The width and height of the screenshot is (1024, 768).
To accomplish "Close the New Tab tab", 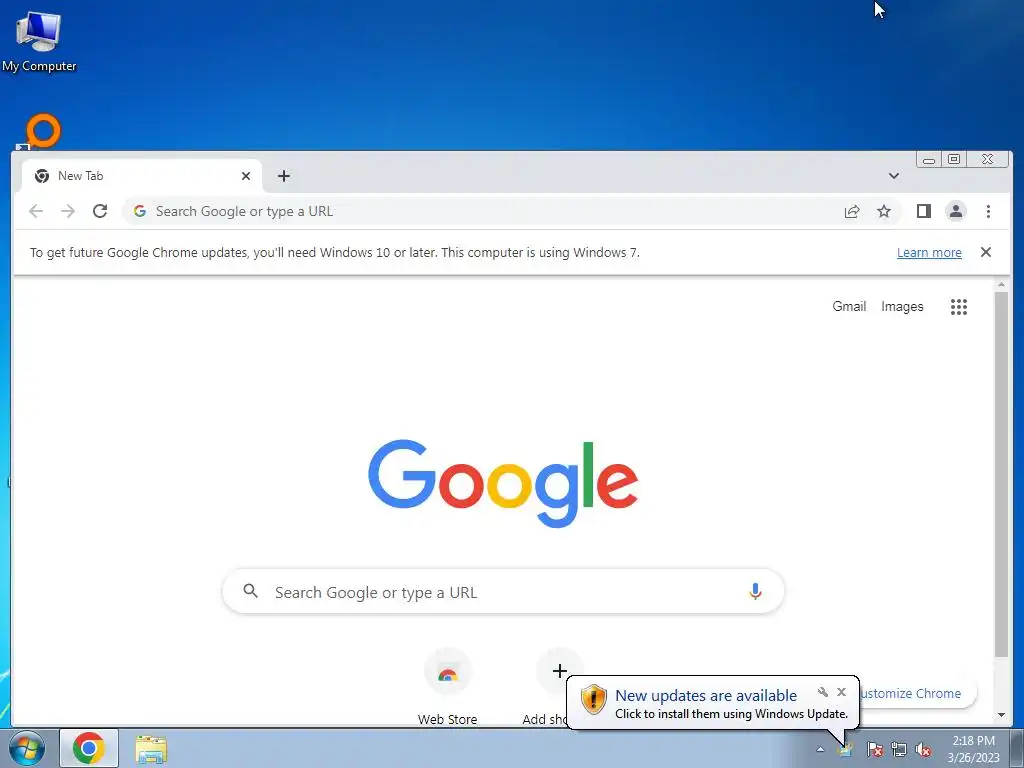I will 246,176.
